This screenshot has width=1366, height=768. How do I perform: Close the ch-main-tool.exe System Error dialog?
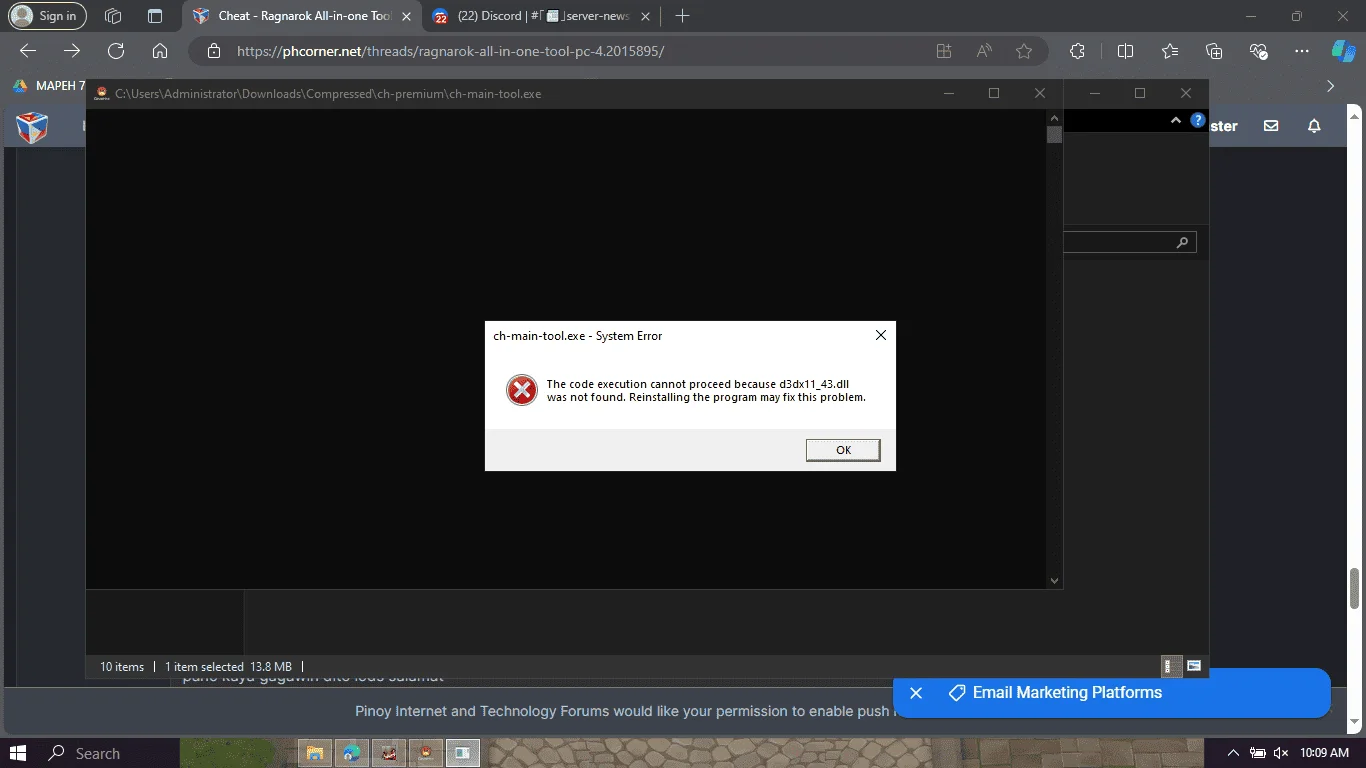coord(881,336)
